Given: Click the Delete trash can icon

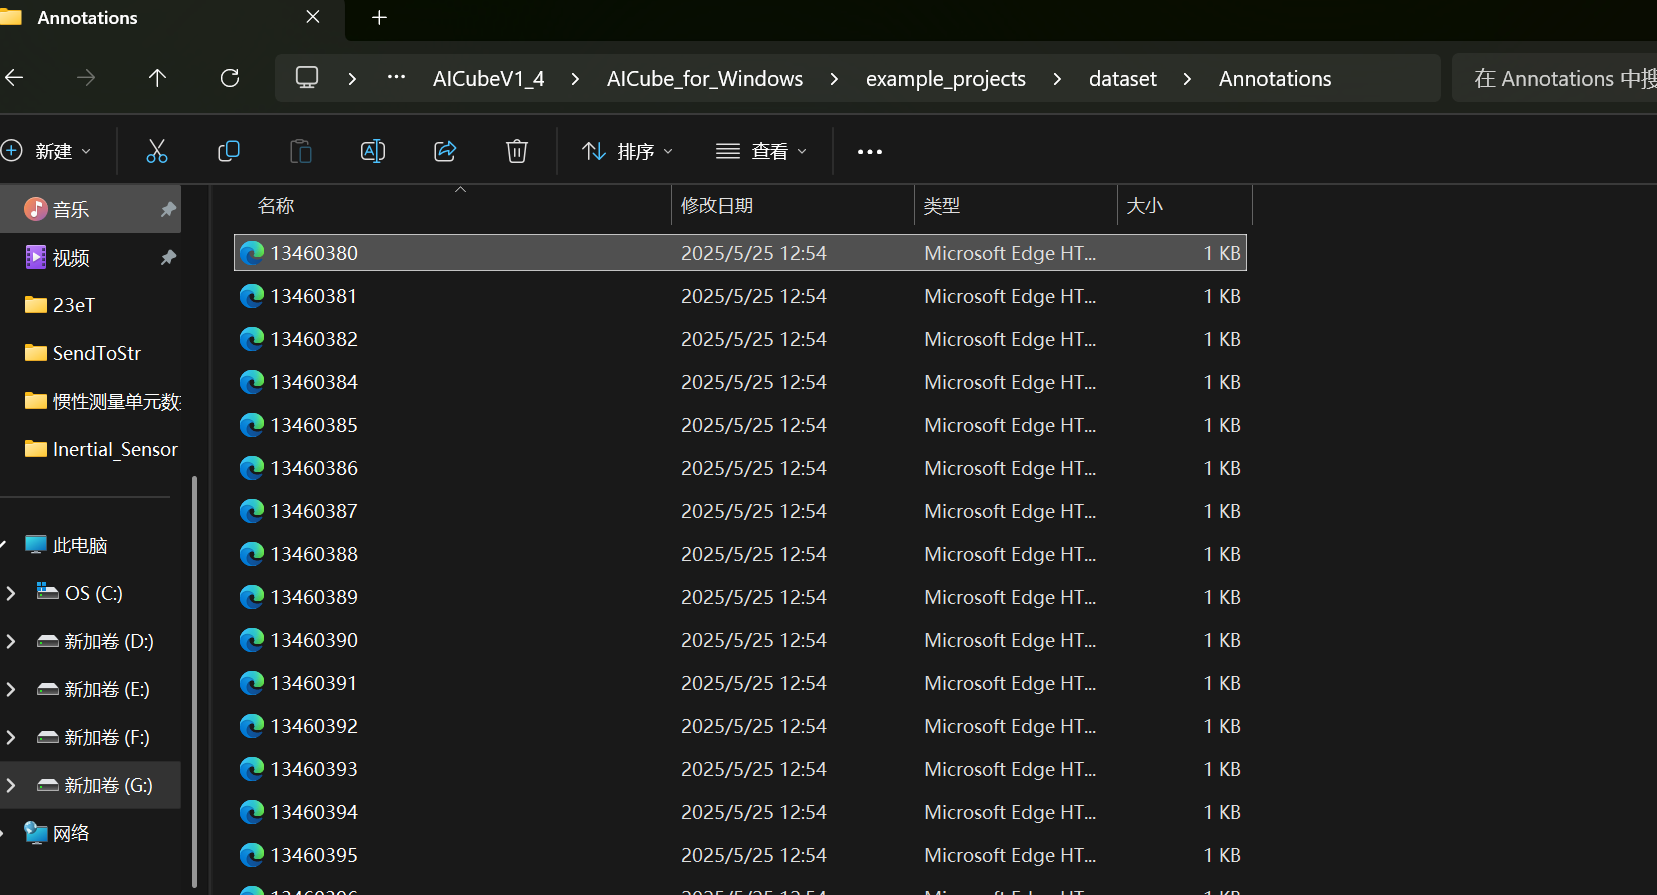Looking at the screenshot, I should pos(517,151).
